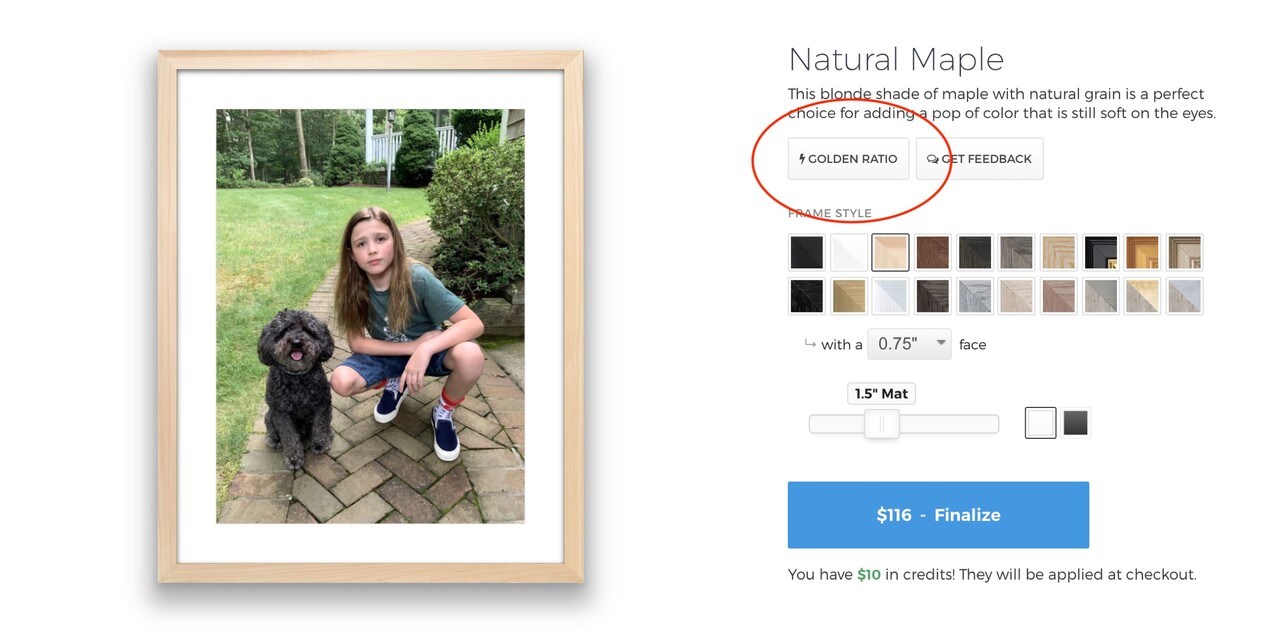This screenshot has width=1280, height=644.
Task: Select the rose-tinted wood frame
Action: tap(1058, 296)
